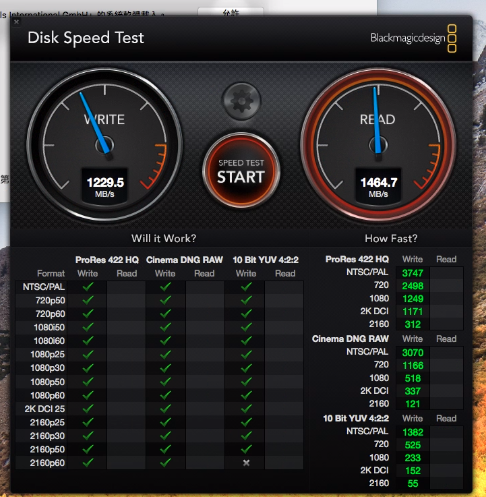
Task: Click the ProRes 2K DCI write value 1171
Action: click(x=413, y=311)
